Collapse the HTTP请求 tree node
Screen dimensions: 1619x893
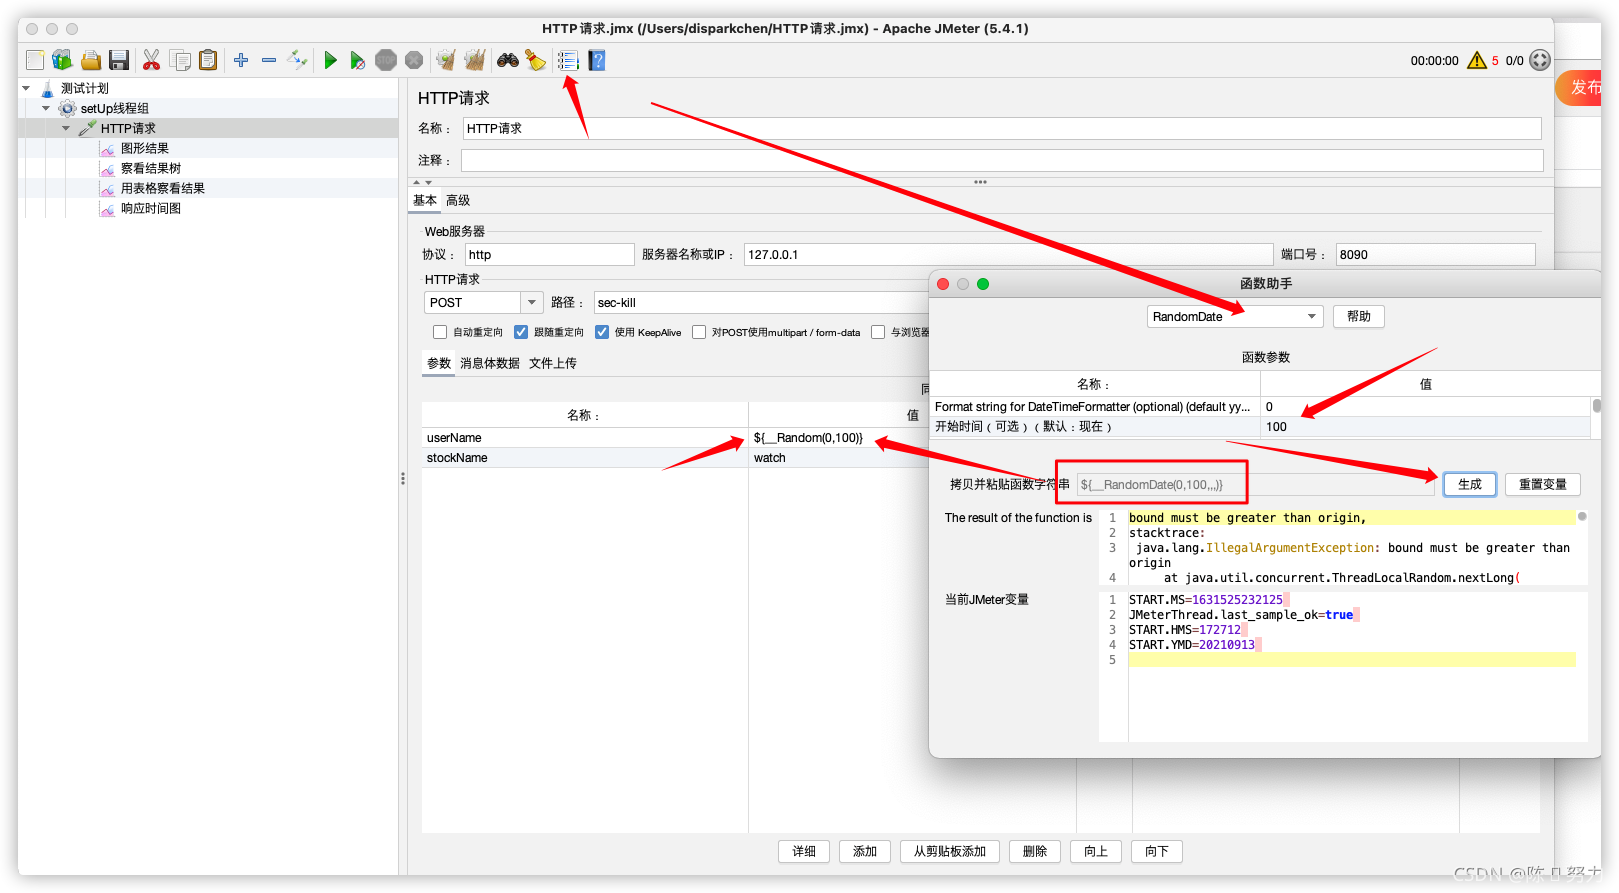tap(66, 128)
